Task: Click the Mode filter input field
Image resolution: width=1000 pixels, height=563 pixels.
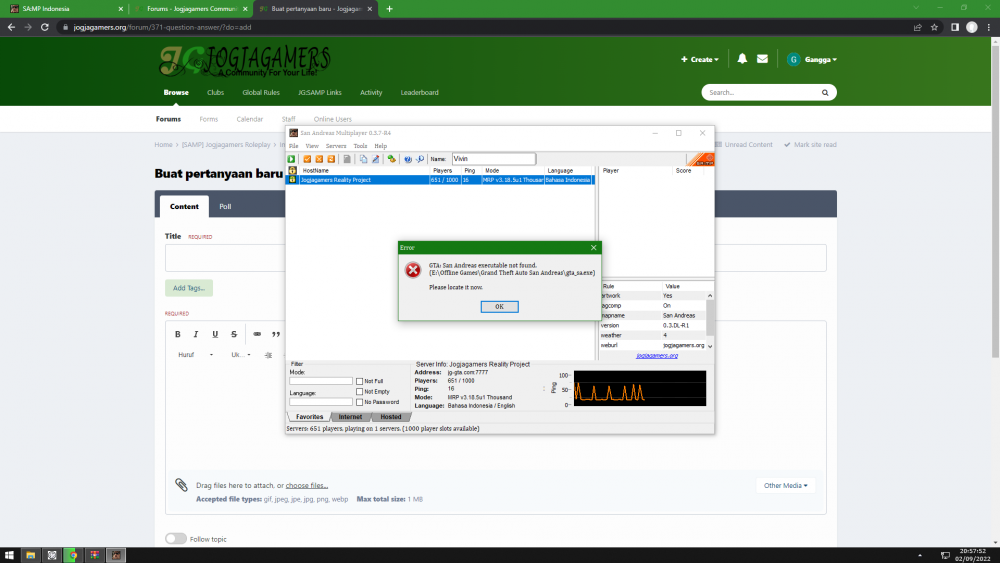Action: [x=321, y=381]
